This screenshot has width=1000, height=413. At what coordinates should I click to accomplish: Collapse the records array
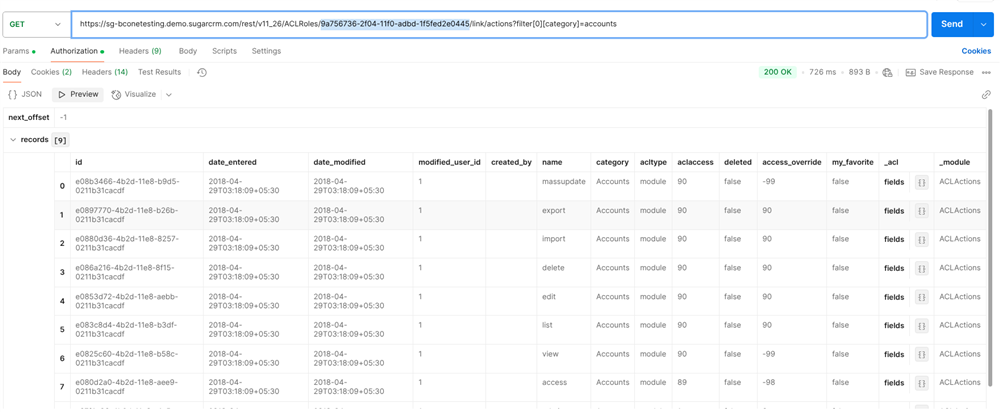13,140
